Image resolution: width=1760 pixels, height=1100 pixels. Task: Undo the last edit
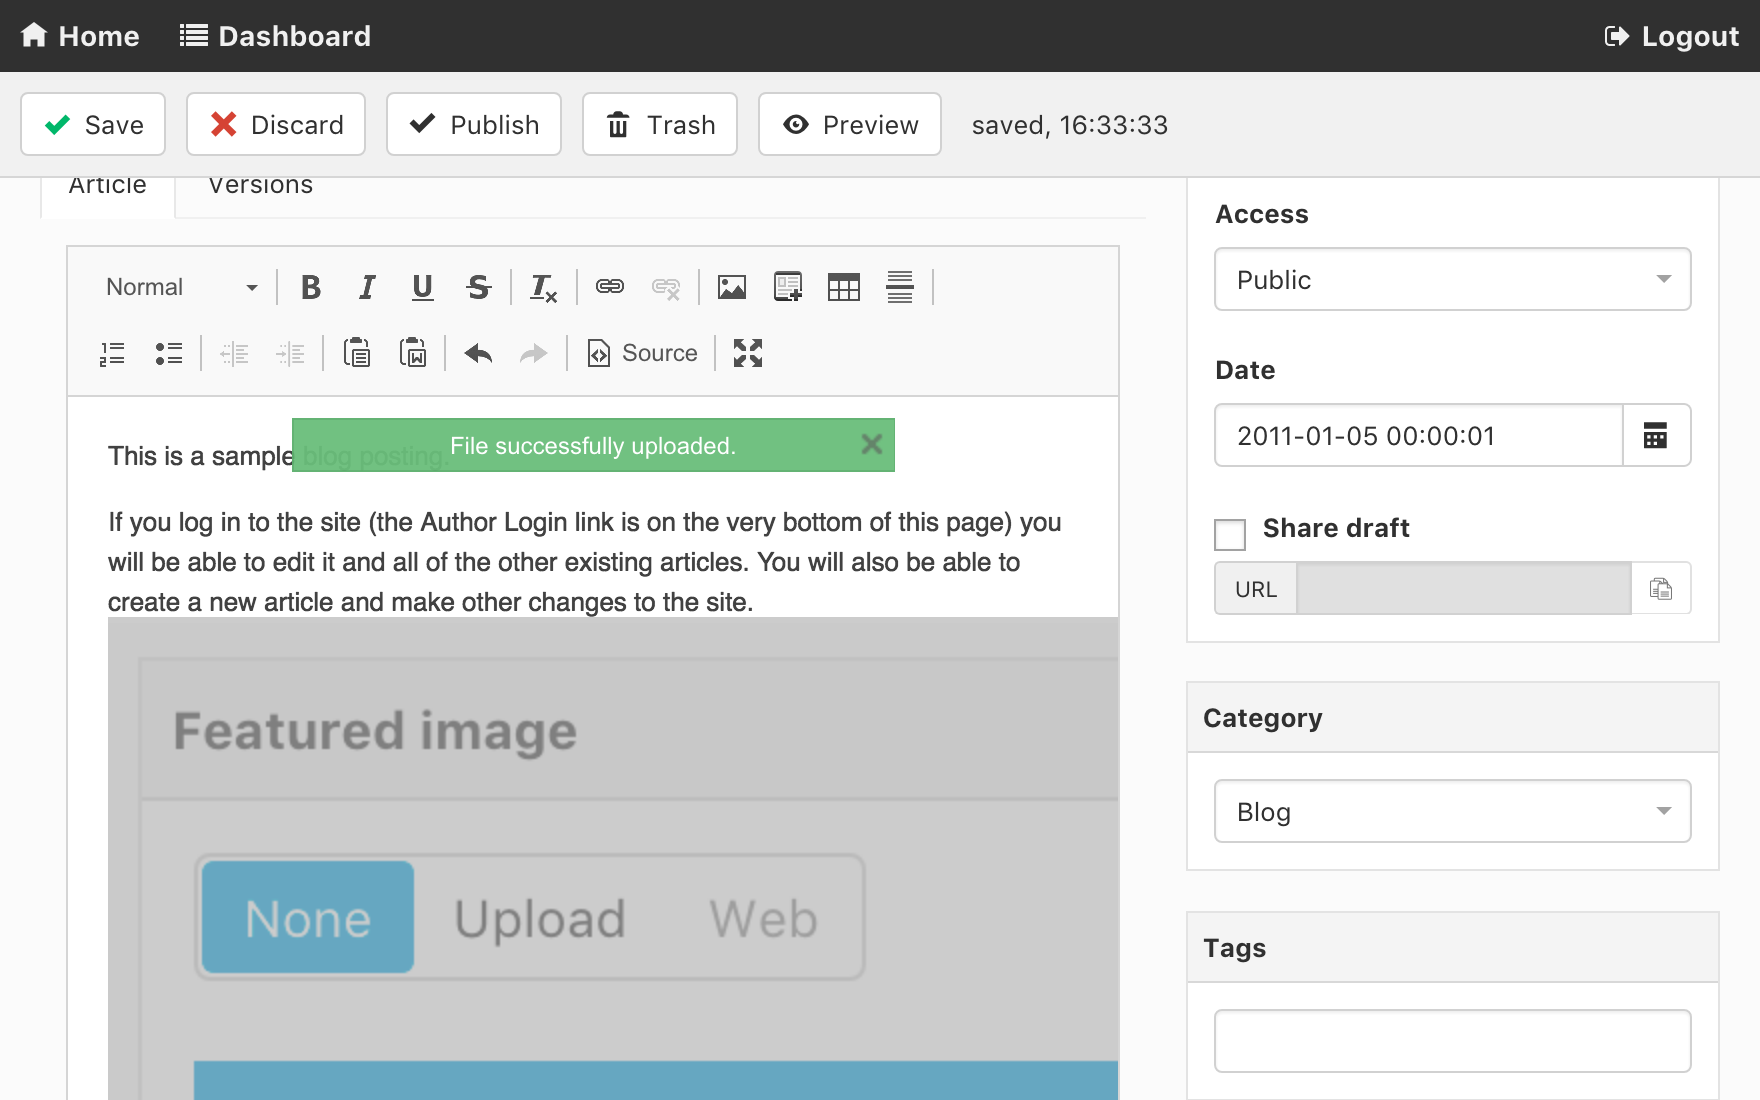click(478, 353)
